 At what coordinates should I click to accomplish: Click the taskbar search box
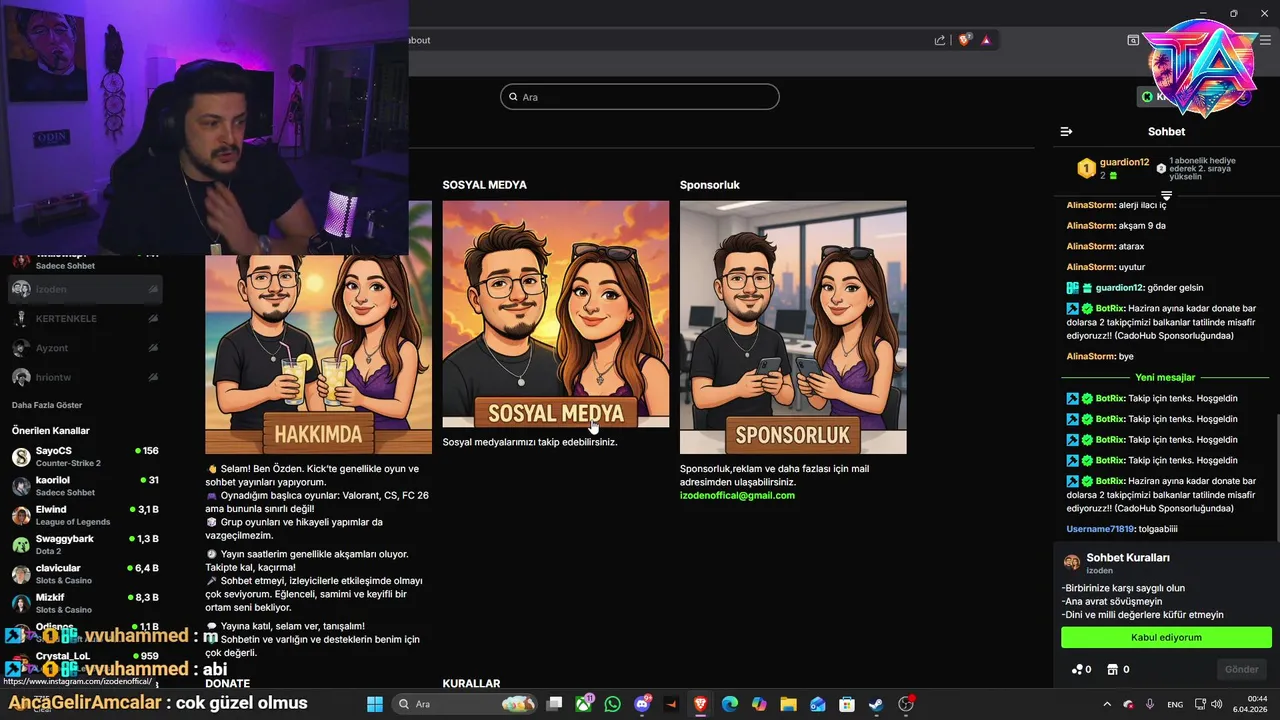coord(466,704)
